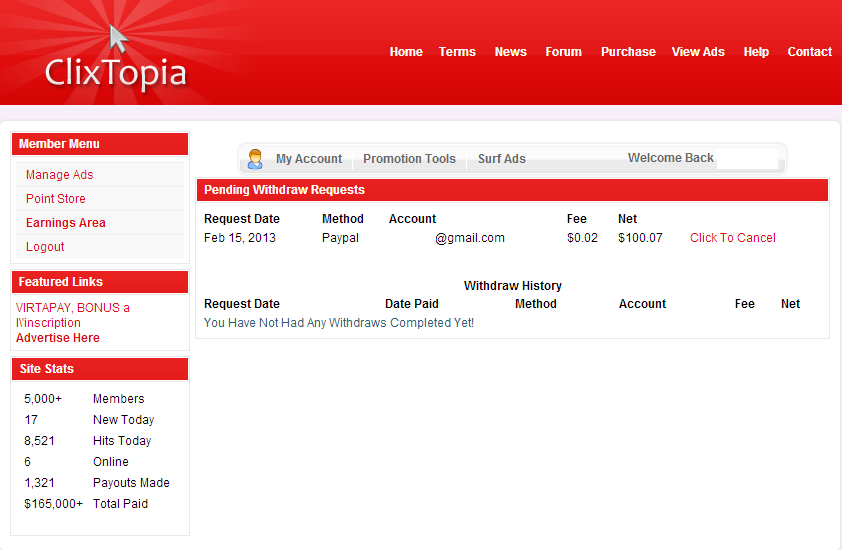Open the Home page

tap(406, 52)
